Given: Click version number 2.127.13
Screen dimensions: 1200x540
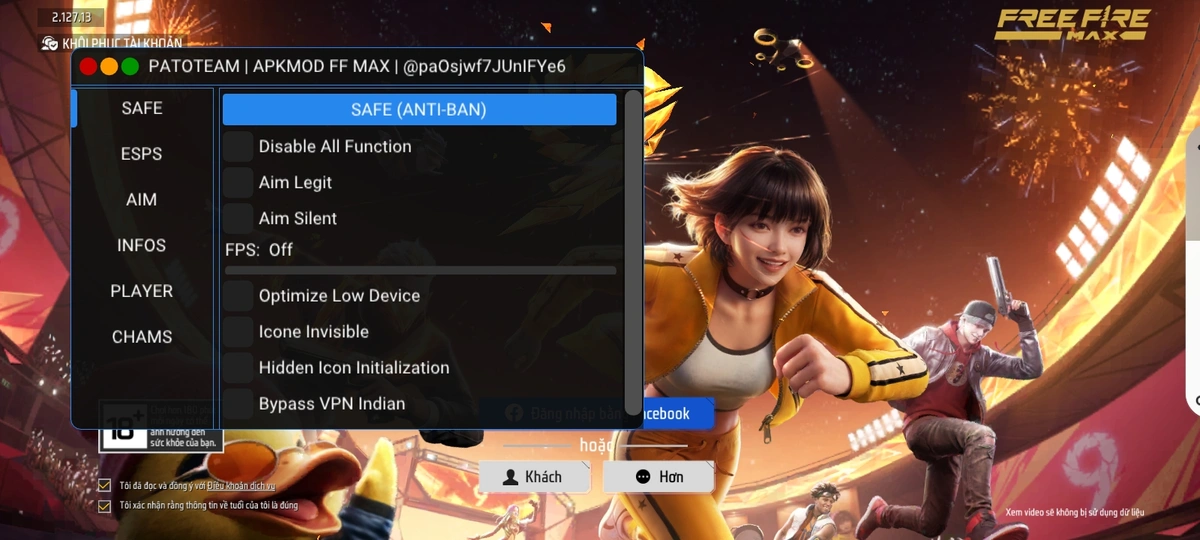Looking at the screenshot, I should click(71, 18).
